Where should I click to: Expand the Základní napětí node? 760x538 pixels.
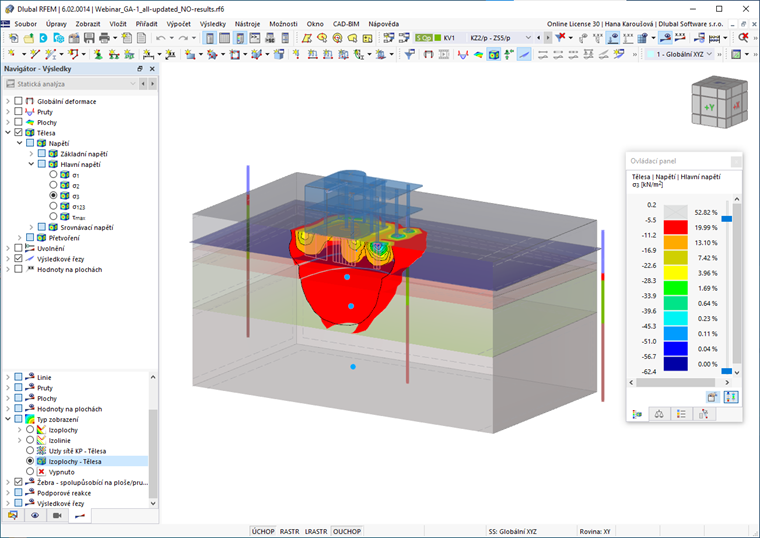point(31,154)
